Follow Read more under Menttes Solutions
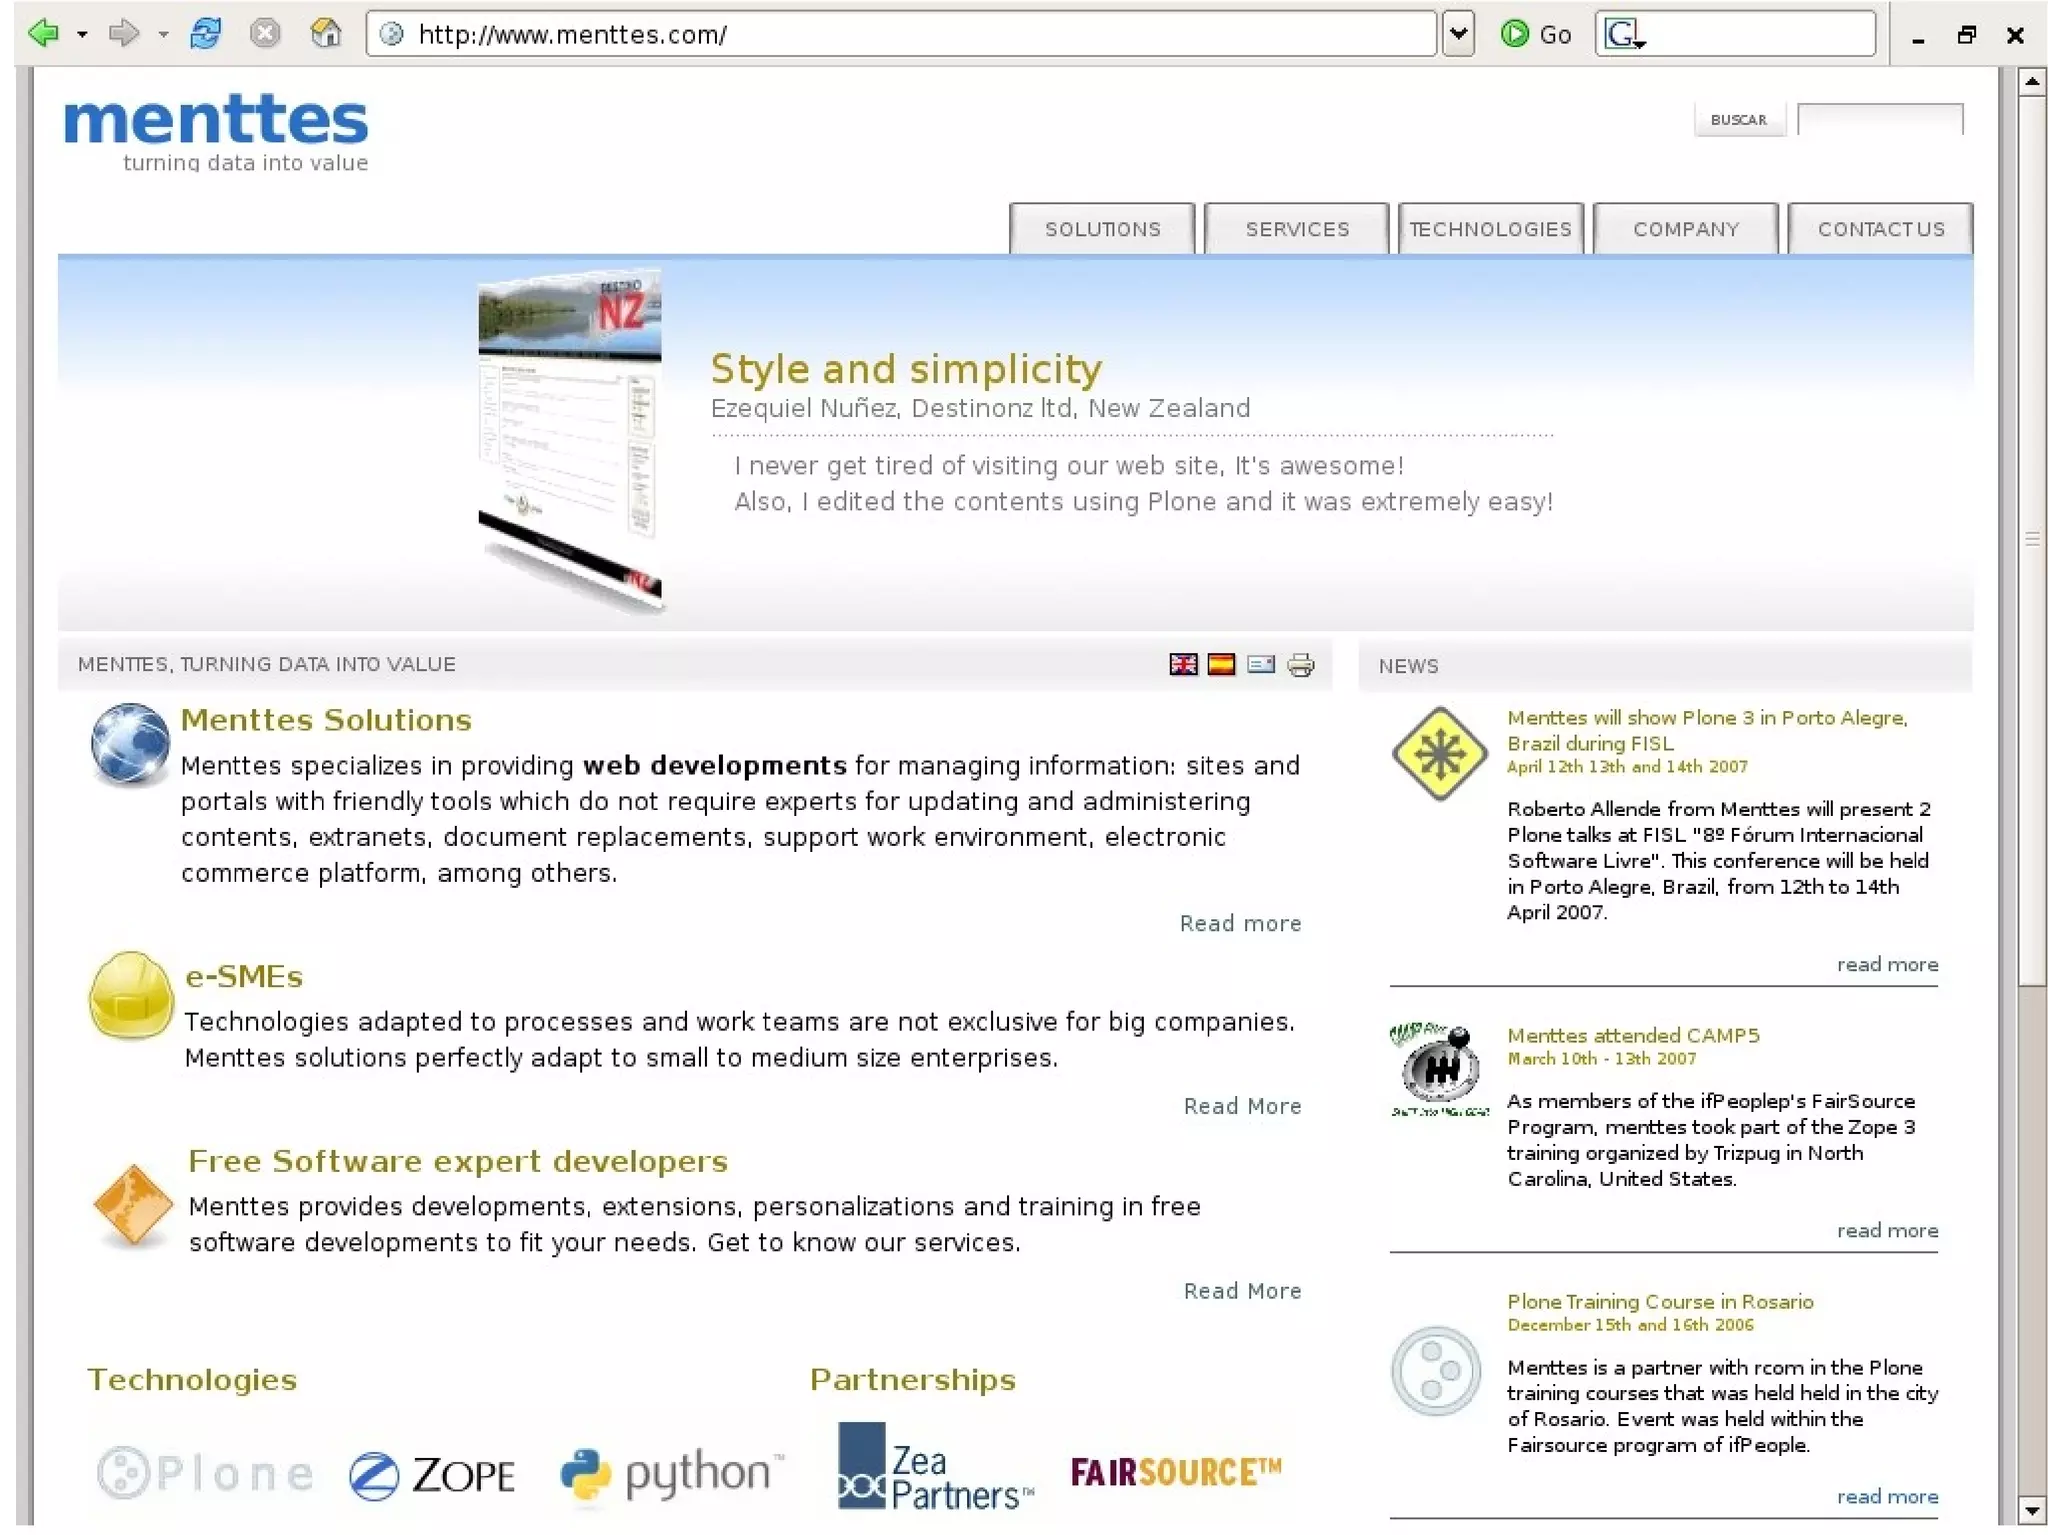The width and height of the screenshot is (2048, 1535). (x=1240, y=923)
